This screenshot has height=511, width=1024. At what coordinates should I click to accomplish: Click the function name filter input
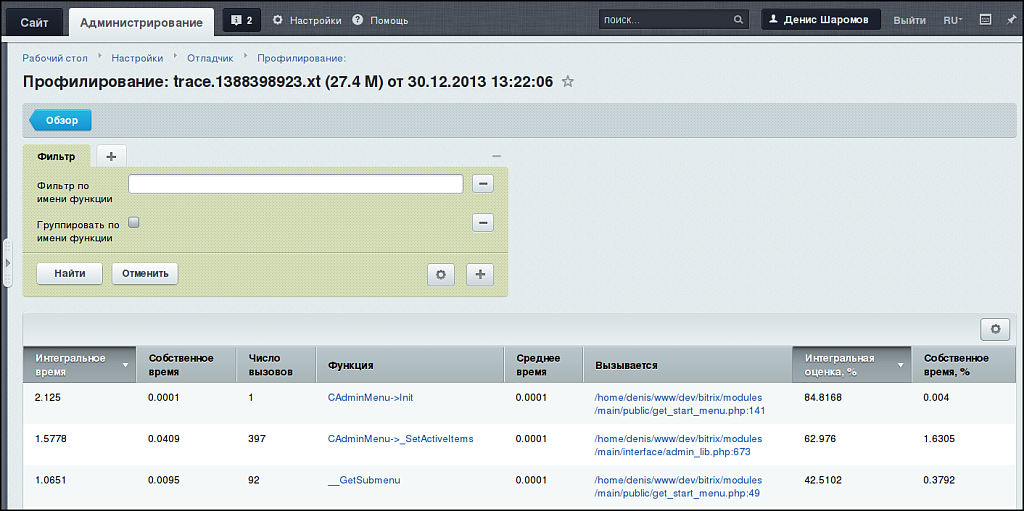[295, 184]
